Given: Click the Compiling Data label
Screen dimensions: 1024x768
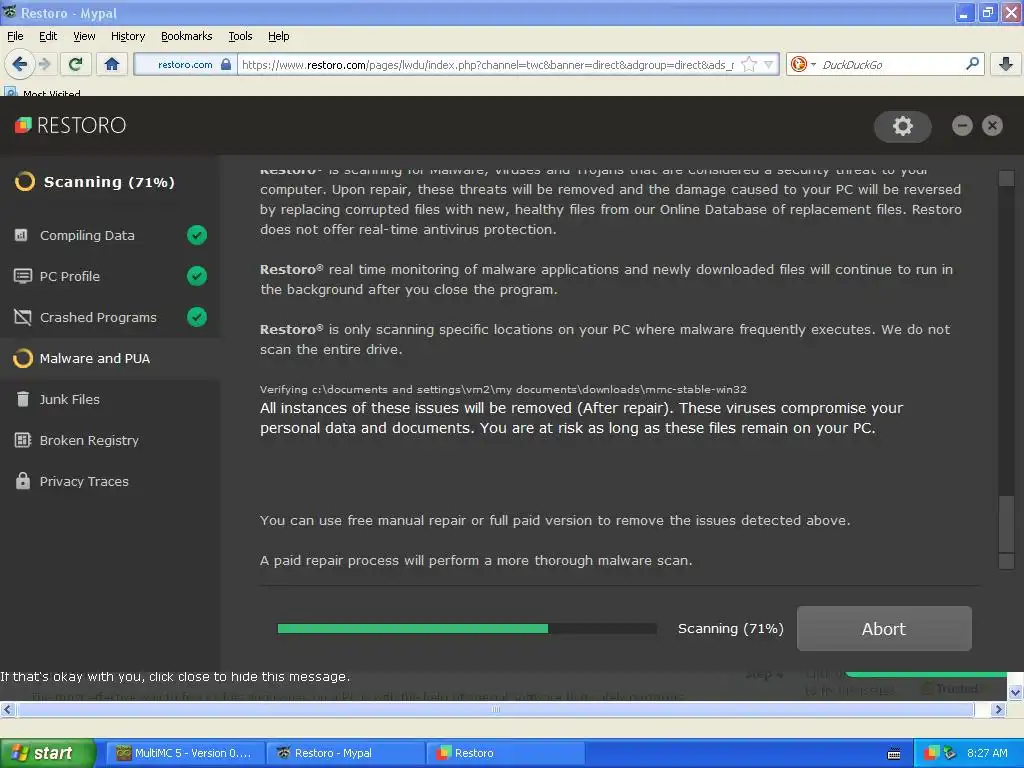Looking at the screenshot, I should coord(88,235).
